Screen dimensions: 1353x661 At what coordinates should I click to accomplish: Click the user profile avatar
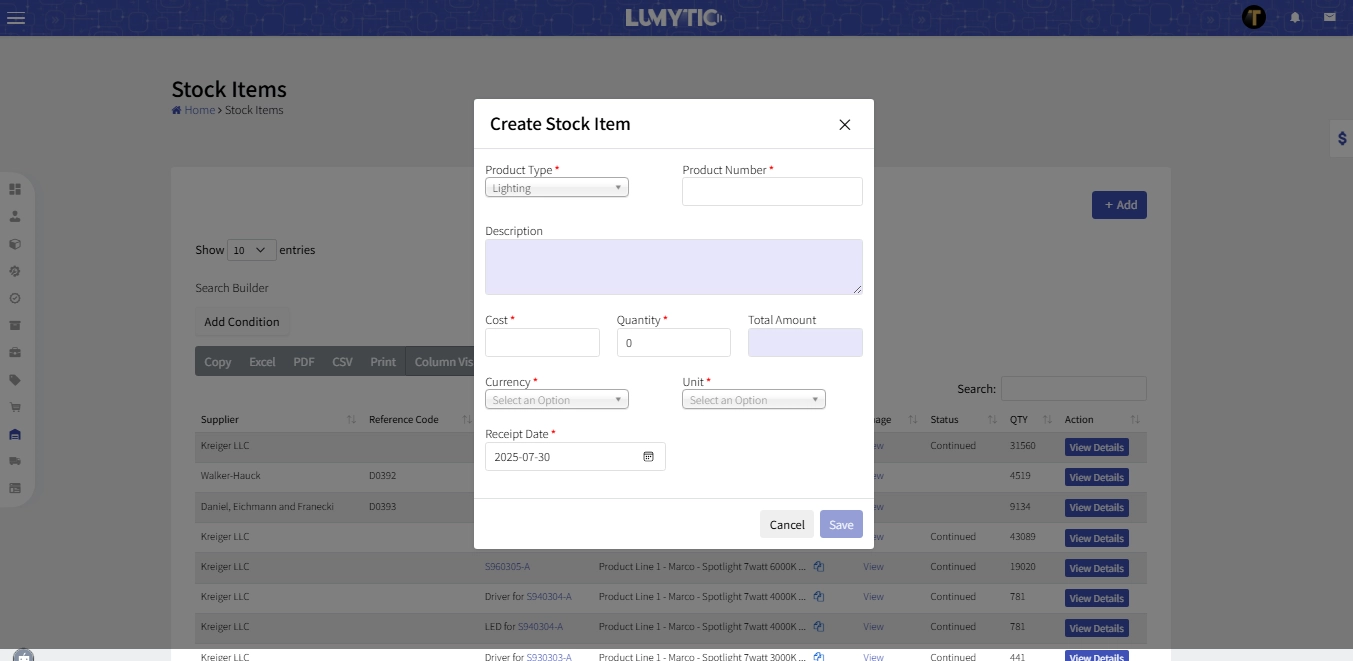pyautogui.click(x=1253, y=17)
